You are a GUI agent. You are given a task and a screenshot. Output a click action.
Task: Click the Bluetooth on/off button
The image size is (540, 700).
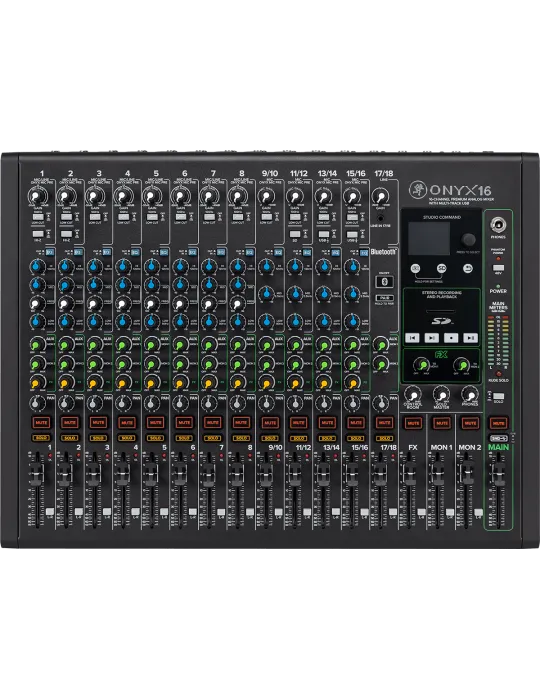click(x=385, y=282)
